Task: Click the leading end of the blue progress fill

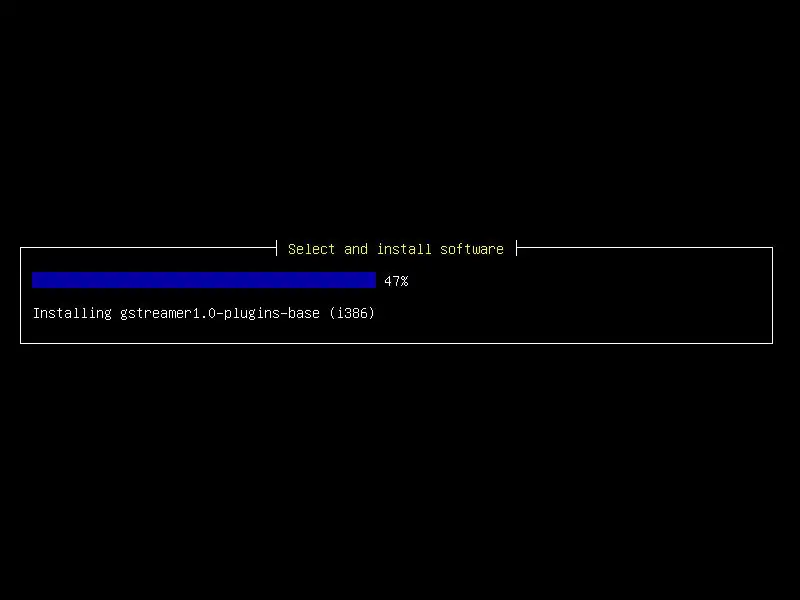Action: pyautogui.click(x=372, y=280)
